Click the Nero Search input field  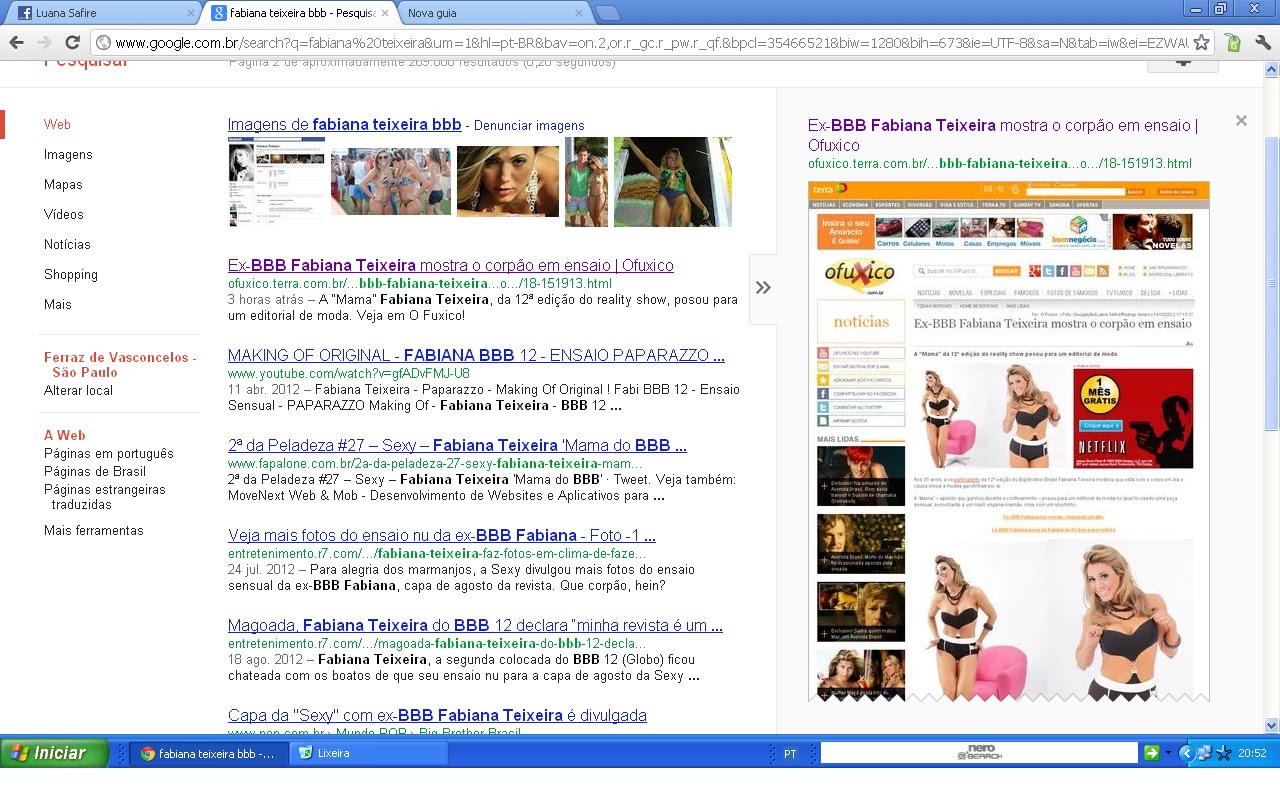pyautogui.click(x=979, y=753)
